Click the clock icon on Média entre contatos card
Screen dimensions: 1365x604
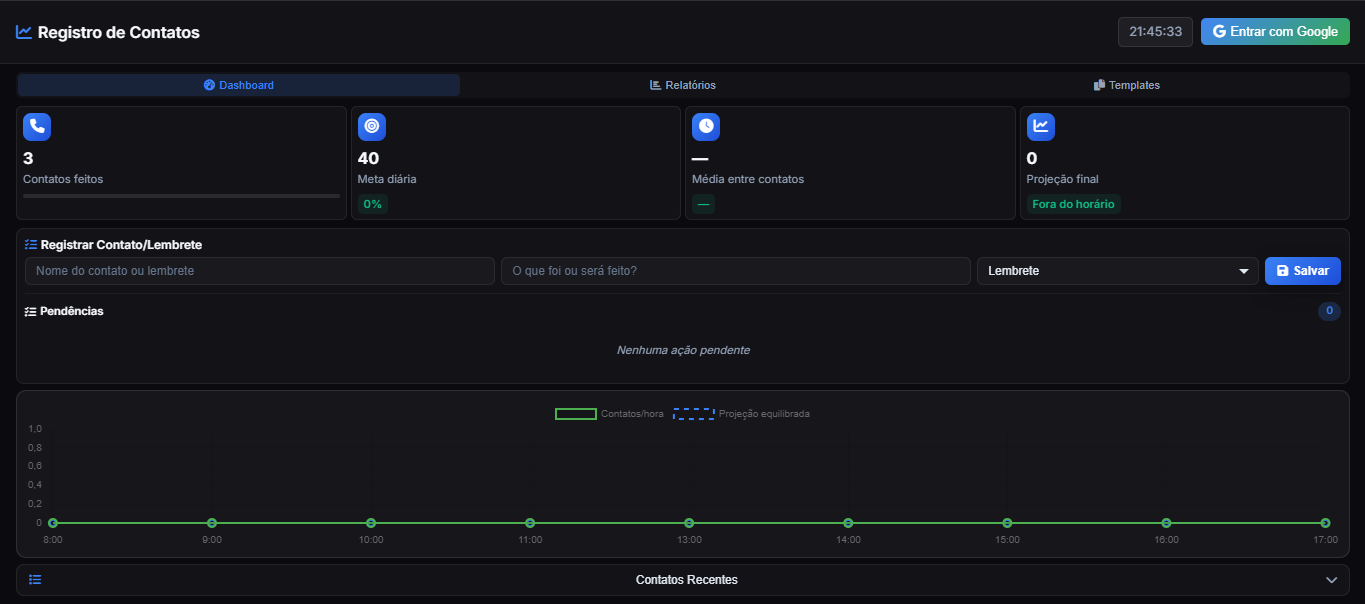[x=705, y=126]
